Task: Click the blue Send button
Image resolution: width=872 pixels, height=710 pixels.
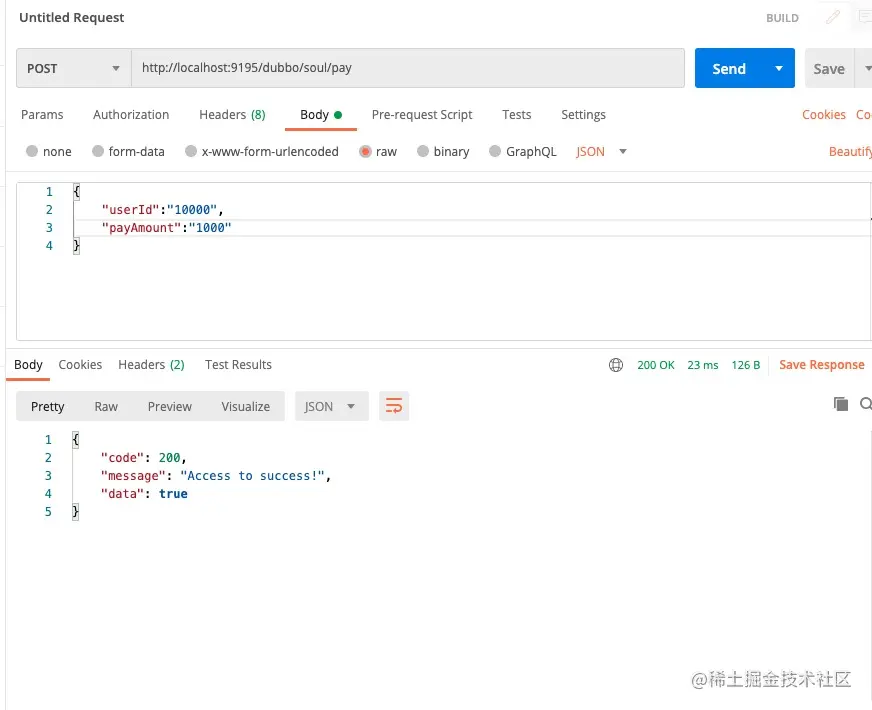Action: (729, 69)
